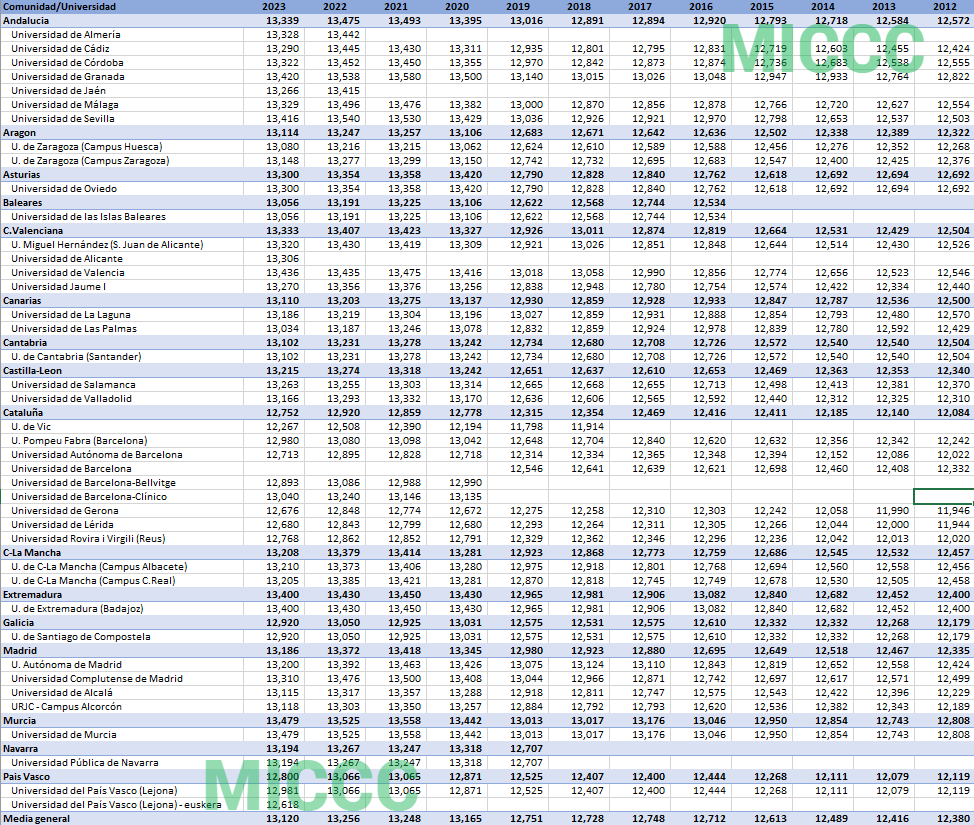Image resolution: width=974 pixels, height=825 pixels.
Task: Click the Andalucia region row label
Action: point(26,21)
